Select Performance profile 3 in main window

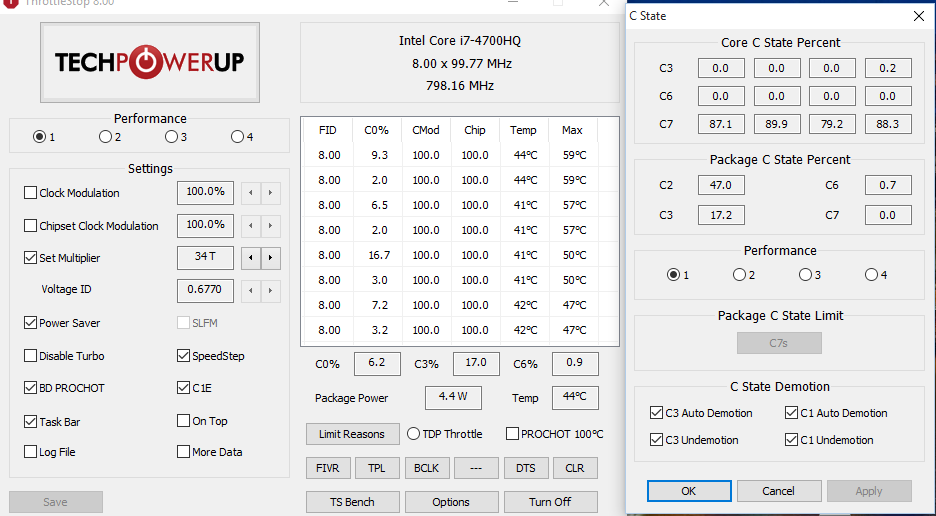171,137
